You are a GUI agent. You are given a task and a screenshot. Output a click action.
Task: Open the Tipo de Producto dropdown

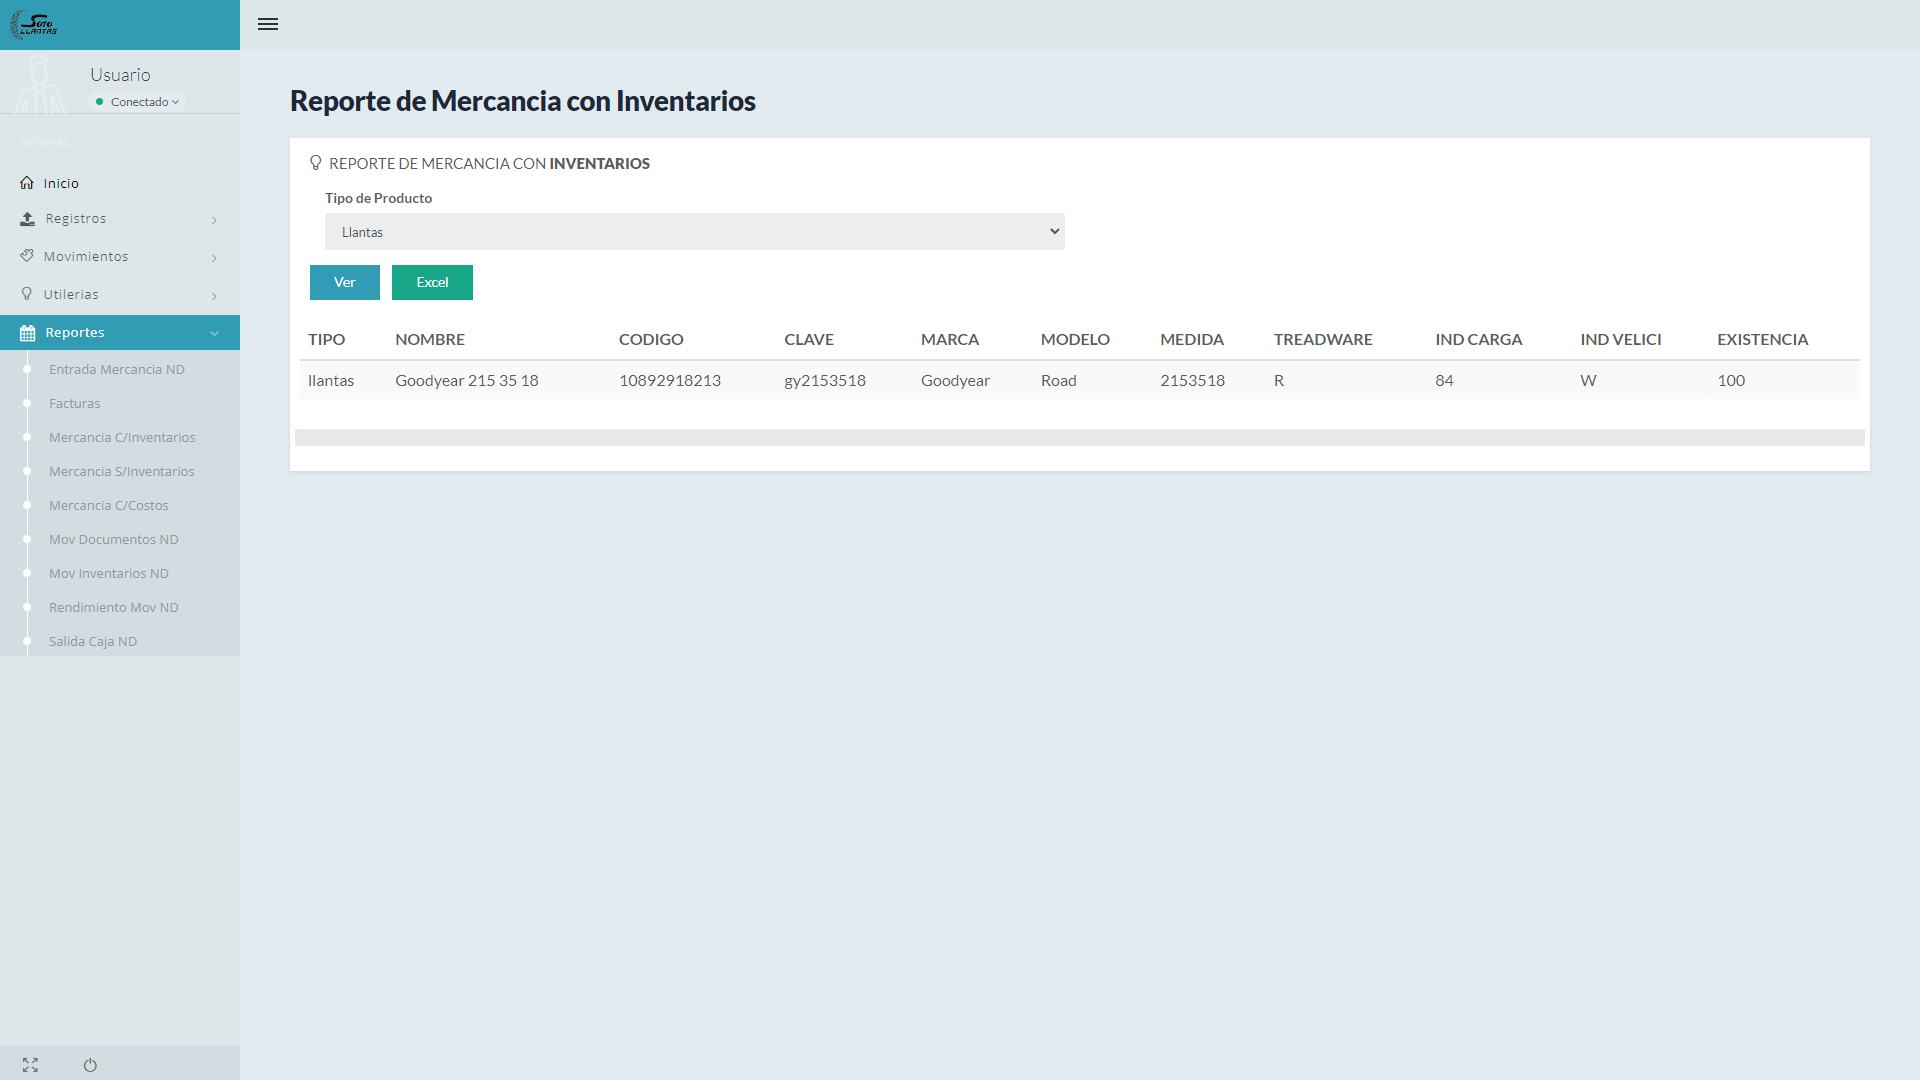pos(694,232)
